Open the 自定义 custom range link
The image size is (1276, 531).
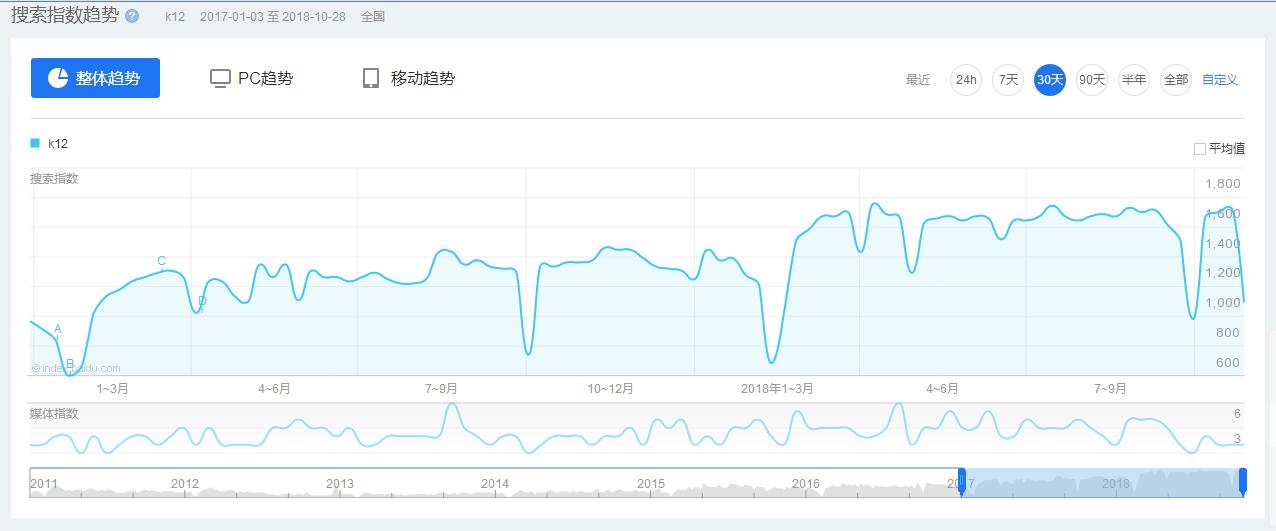coord(1220,80)
